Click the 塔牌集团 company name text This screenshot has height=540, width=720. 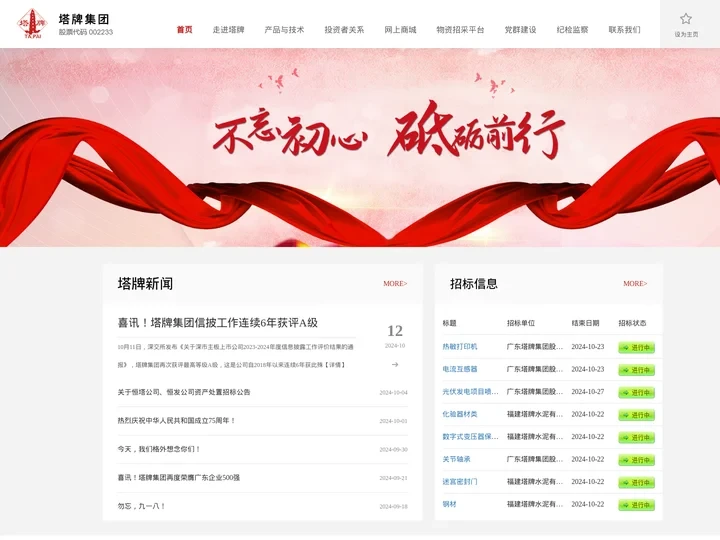point(84,19)
